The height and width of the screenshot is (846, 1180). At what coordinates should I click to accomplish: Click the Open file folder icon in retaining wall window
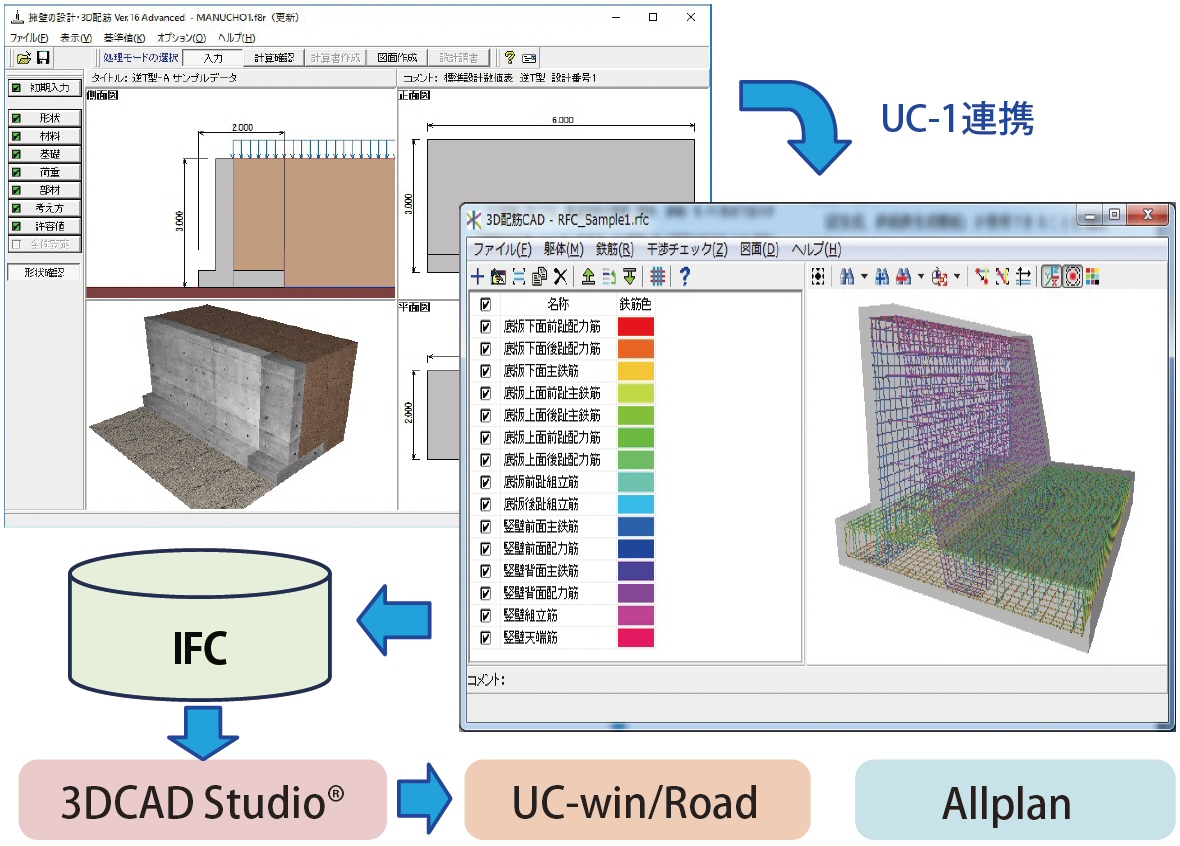24,58
